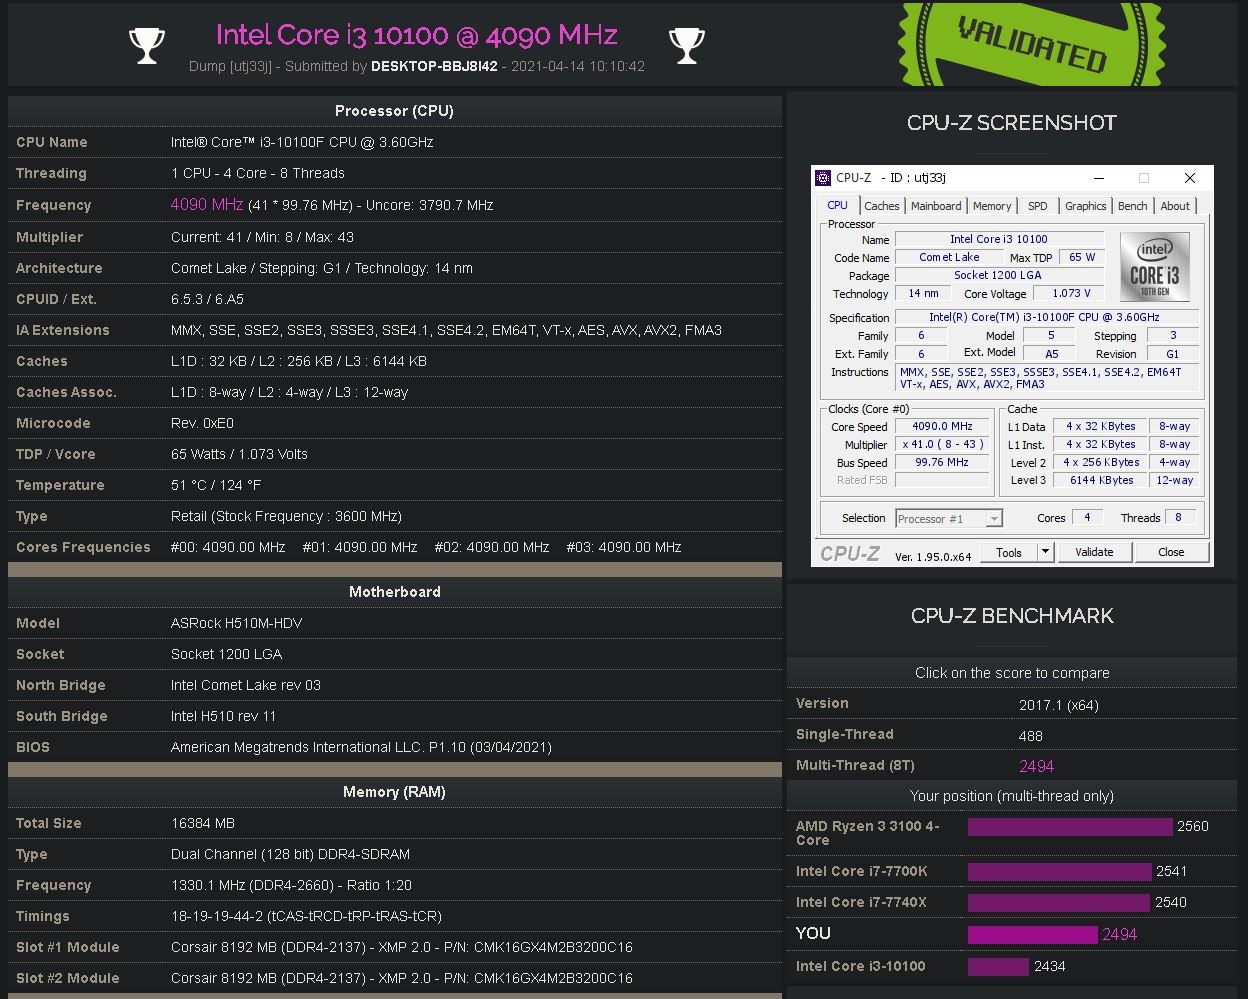Click the Level 3 6144 KBytes cache field

[x=1101, y=481]
